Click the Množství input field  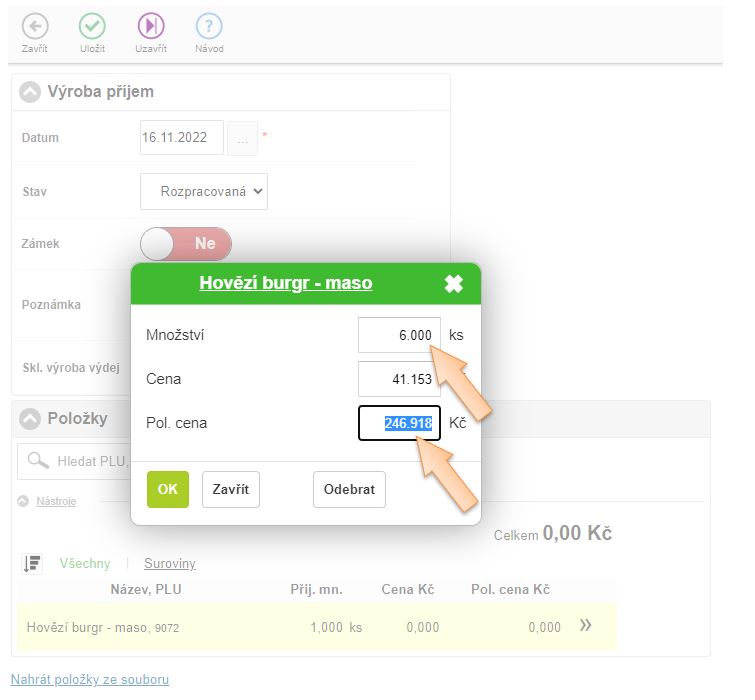398,335
